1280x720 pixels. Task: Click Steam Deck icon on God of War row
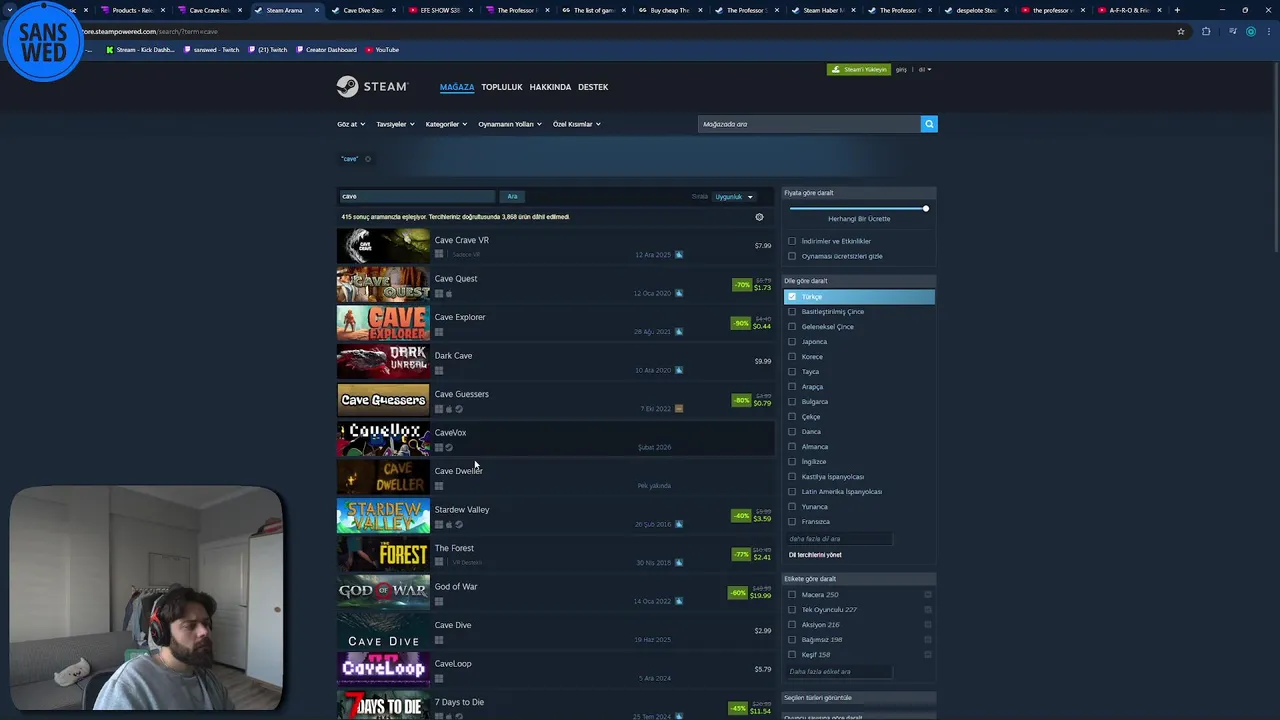(x=679, y=601)
